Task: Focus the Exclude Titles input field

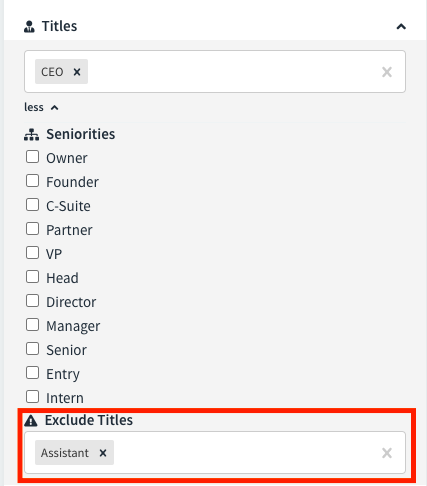Action: 247,453
